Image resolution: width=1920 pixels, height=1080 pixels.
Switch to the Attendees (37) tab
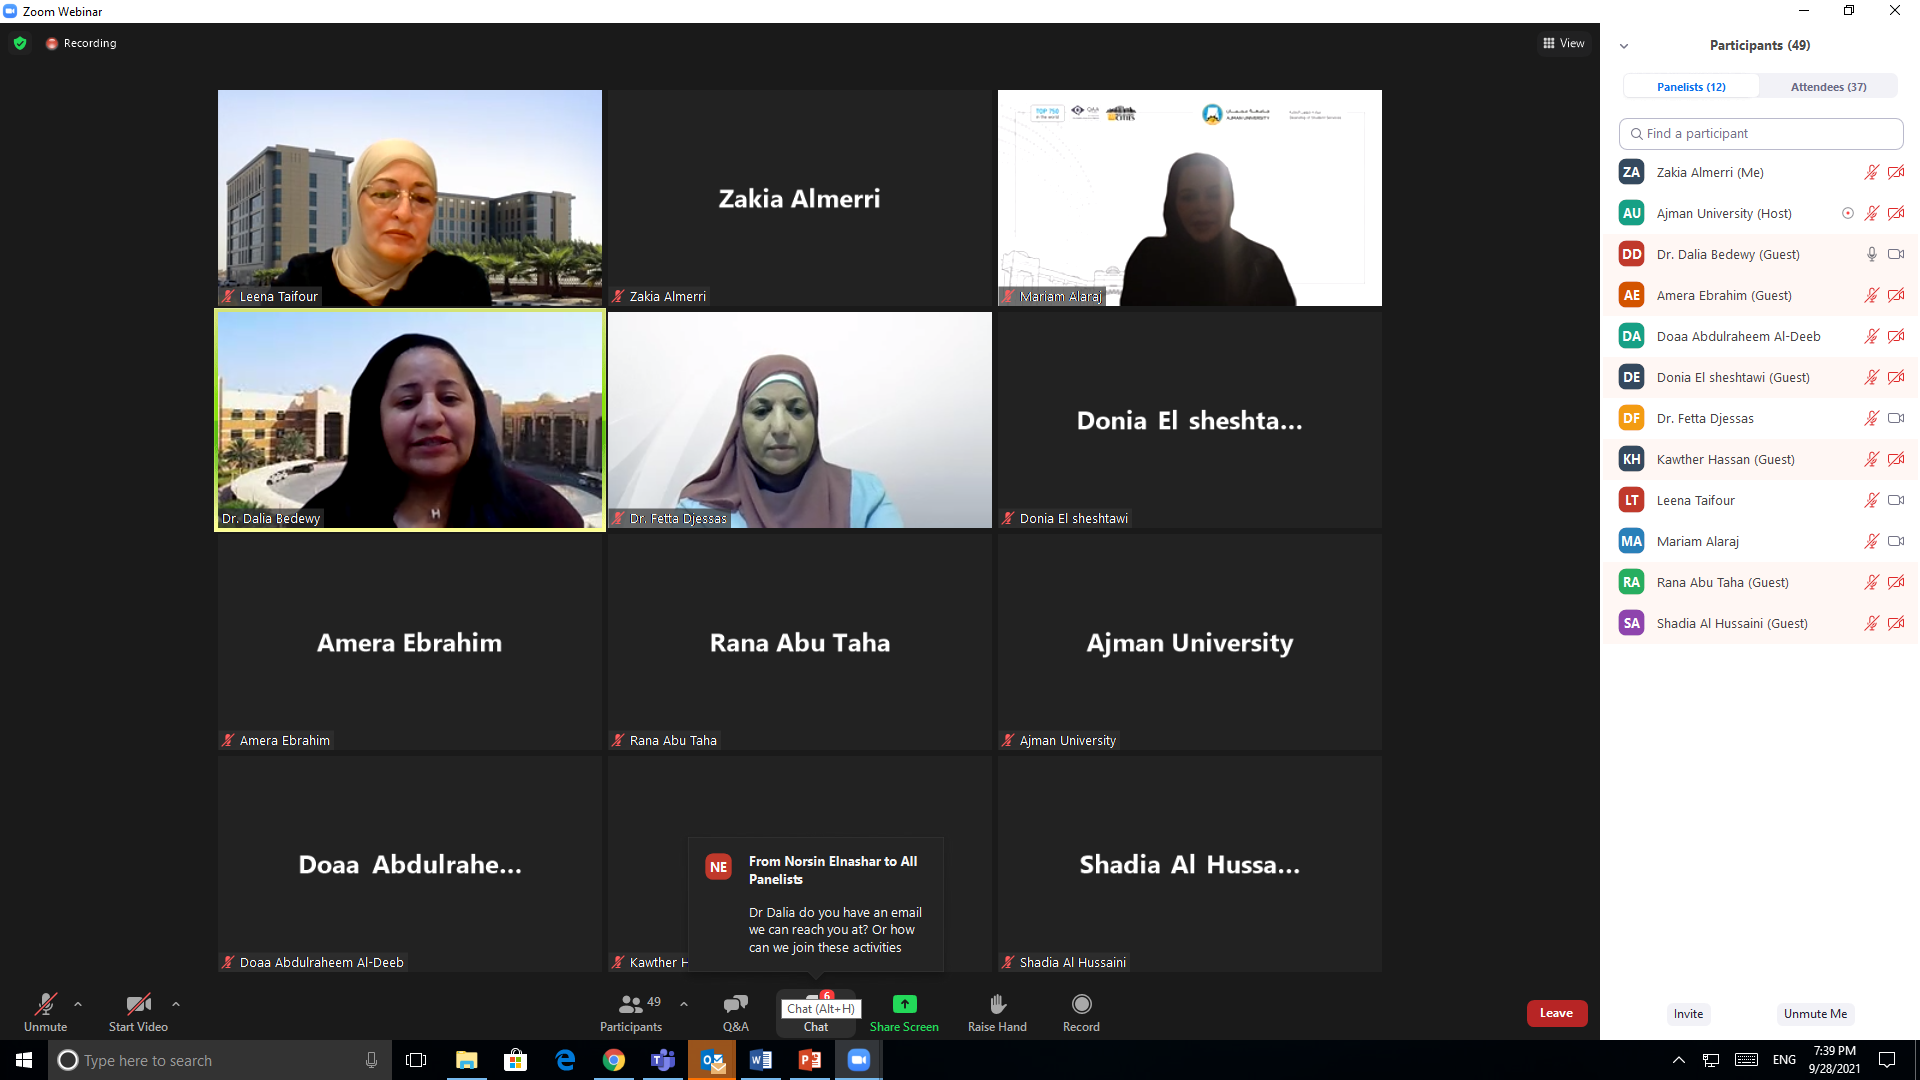[1828, 87]
